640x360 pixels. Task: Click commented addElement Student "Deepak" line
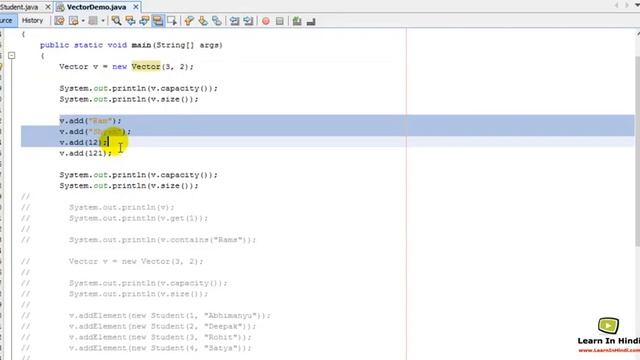162,326
